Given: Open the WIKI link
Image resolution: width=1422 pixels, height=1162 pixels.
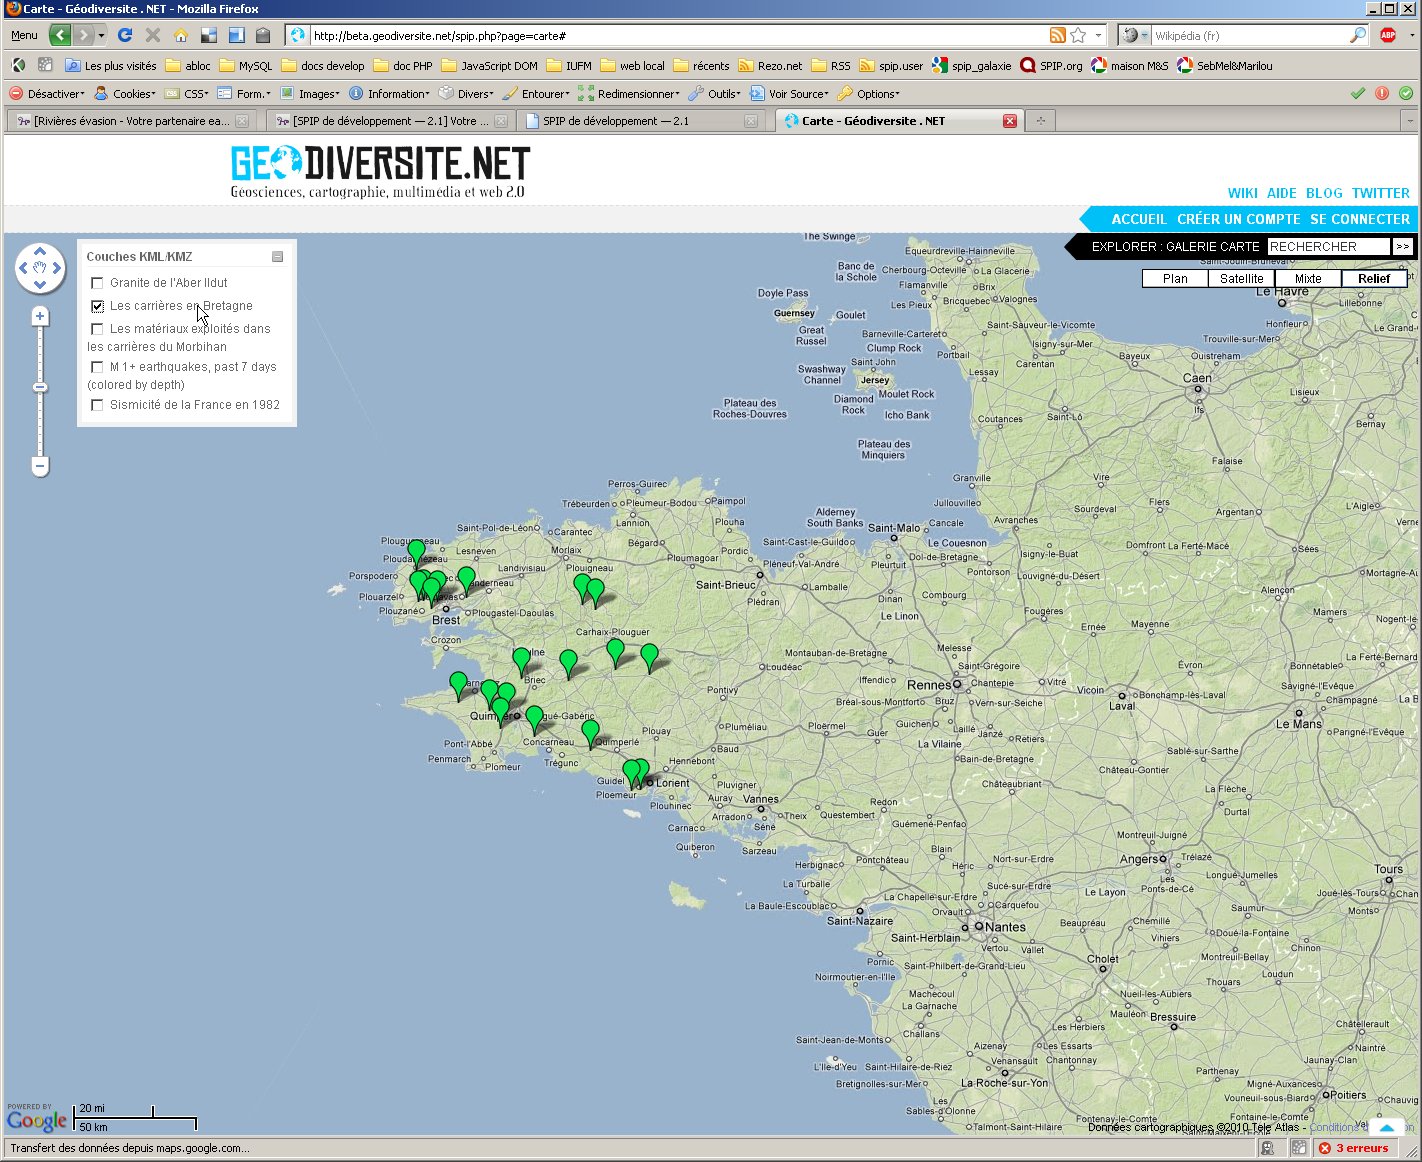Looking at the screenshot, I should coord(1243,193).
